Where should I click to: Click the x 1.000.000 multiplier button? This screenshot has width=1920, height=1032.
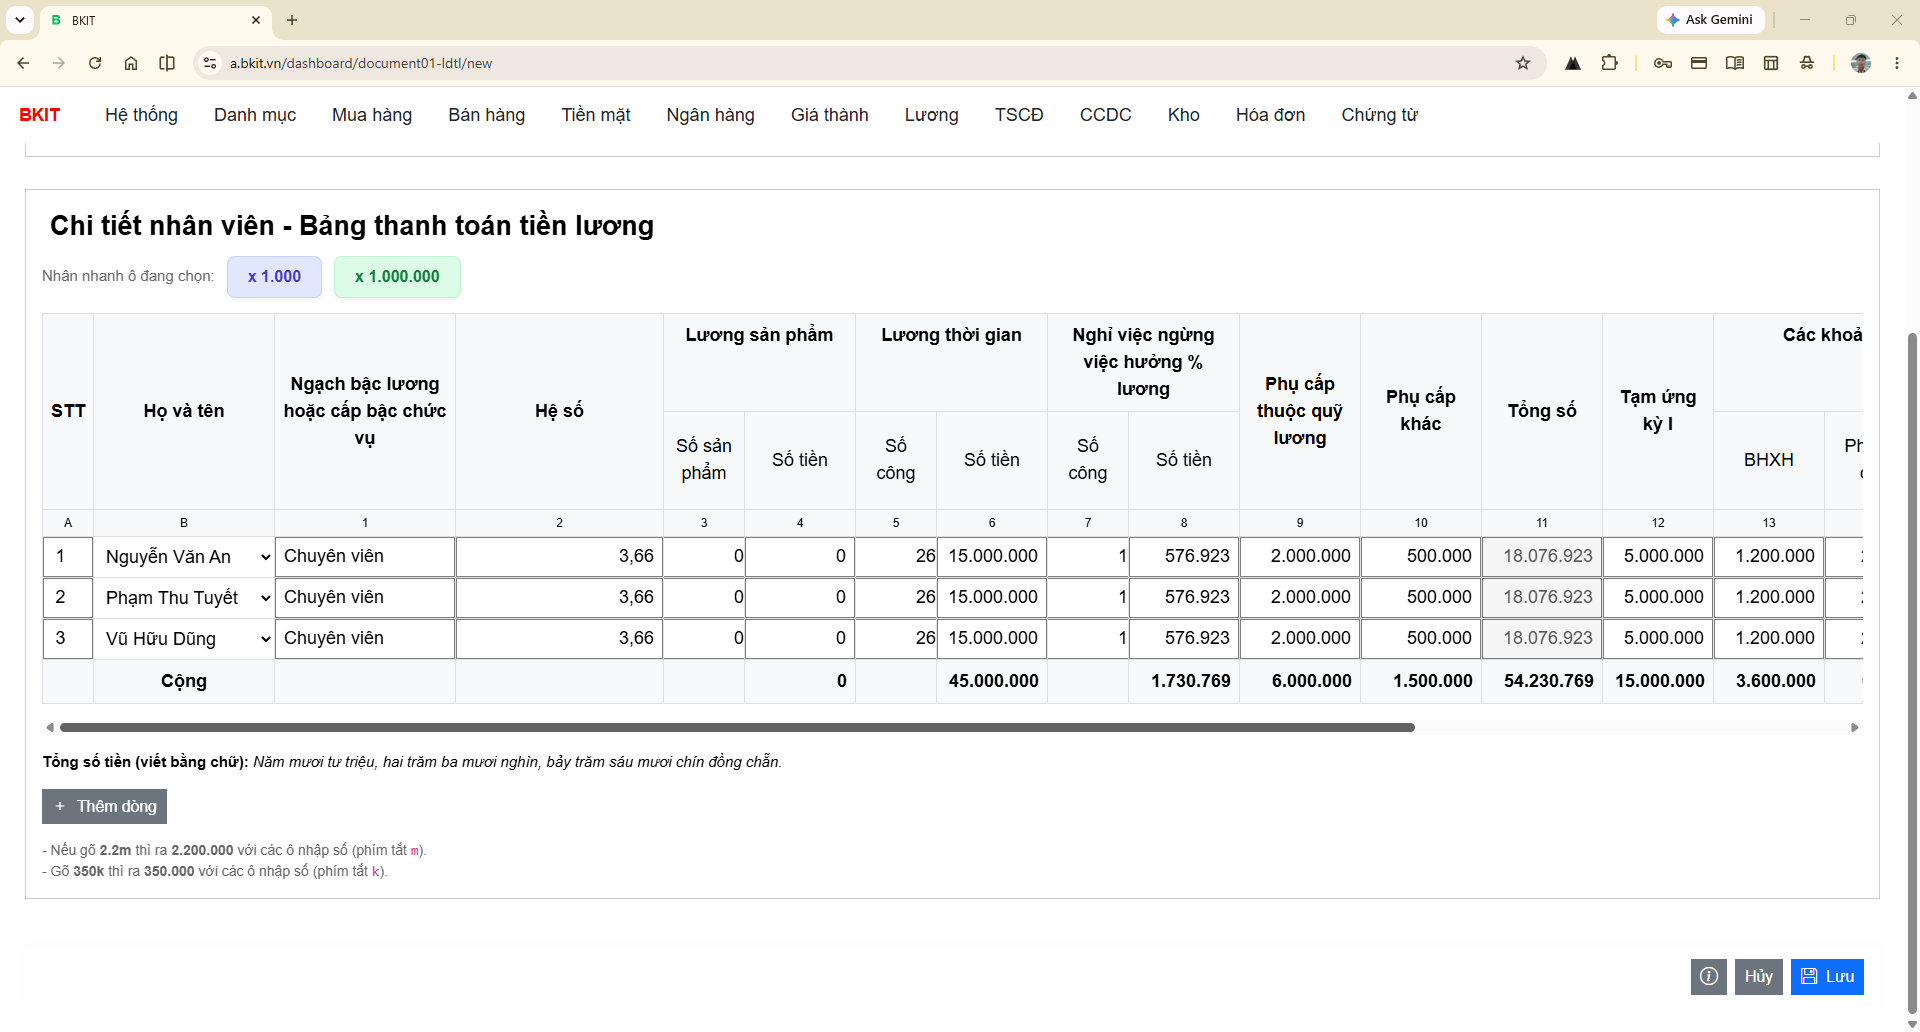tap(397, 277)
